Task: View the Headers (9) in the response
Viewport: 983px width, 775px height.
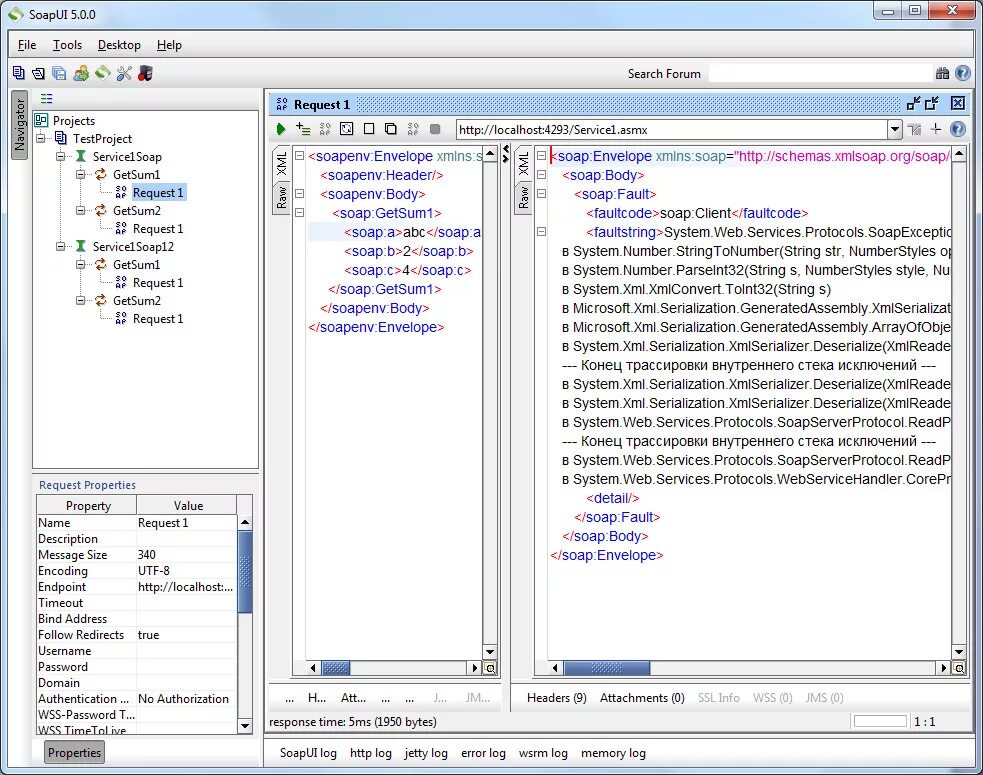Action: tap(556, 698)
